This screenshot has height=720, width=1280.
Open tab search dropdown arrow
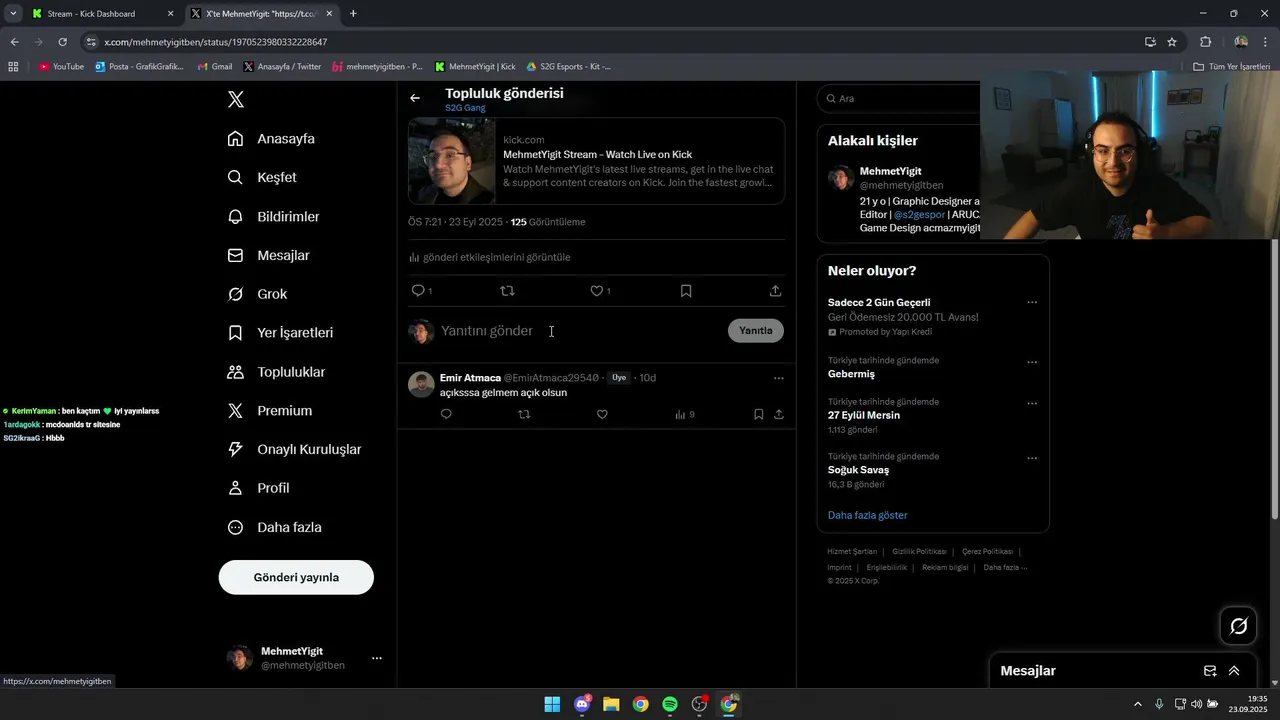13,14
